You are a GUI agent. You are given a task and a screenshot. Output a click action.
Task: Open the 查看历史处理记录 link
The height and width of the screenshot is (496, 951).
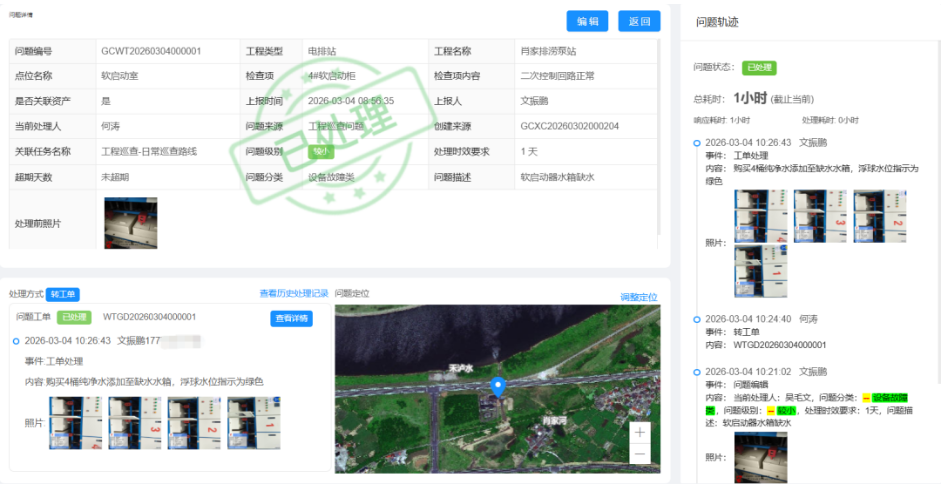pyautogui.click(x=293, y=294)
